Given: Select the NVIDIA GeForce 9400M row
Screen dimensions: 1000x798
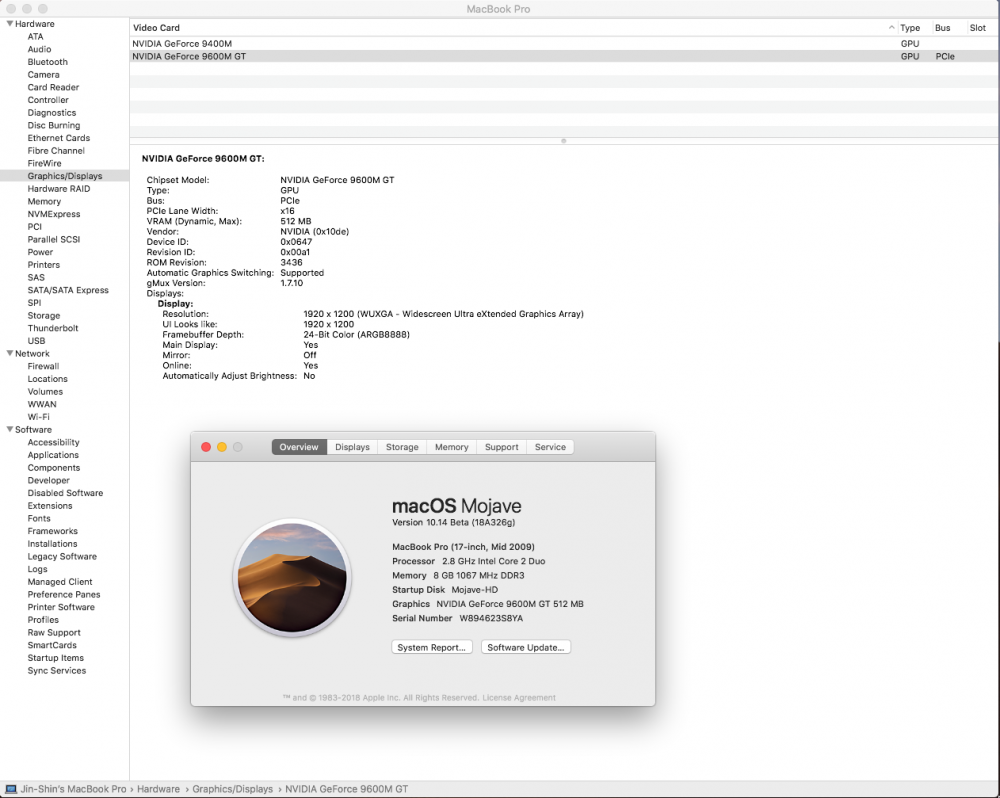Looking at the screenshot, I should [564, 43].
